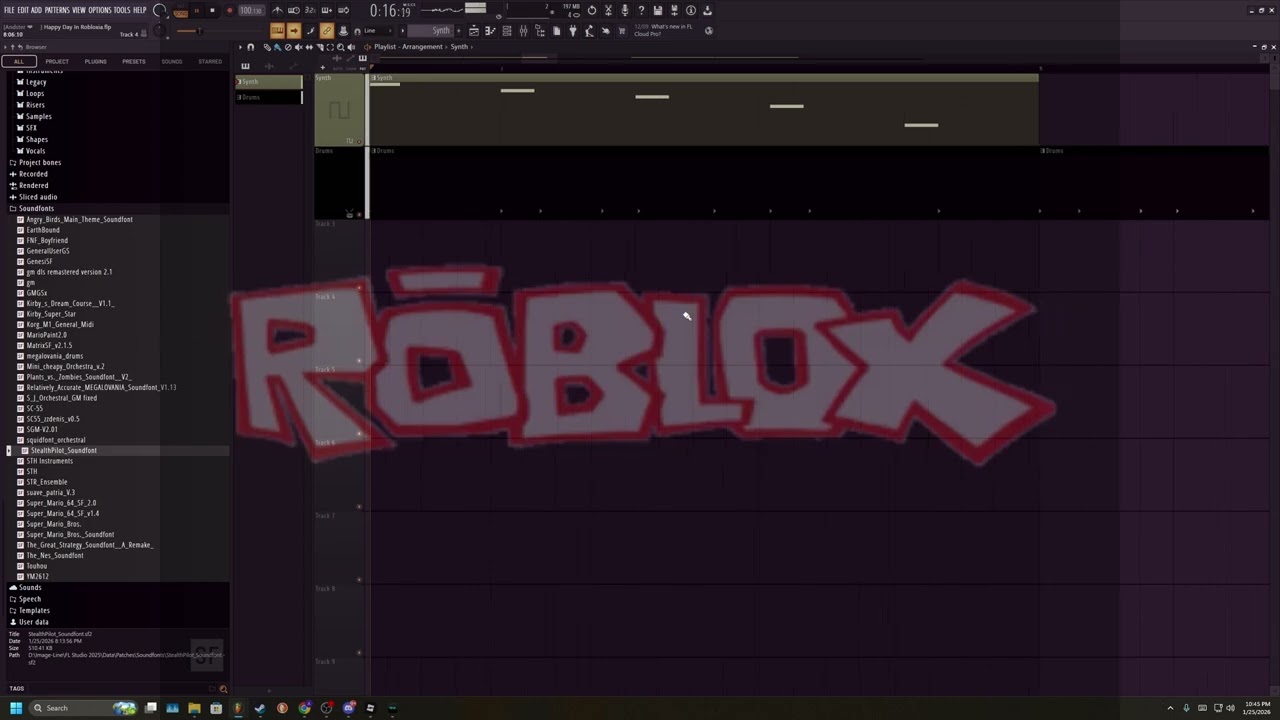Collapse the Soundfonts folder
Image resolution: width=1280 pixels, height=720 pixels.
pos(36,208)
